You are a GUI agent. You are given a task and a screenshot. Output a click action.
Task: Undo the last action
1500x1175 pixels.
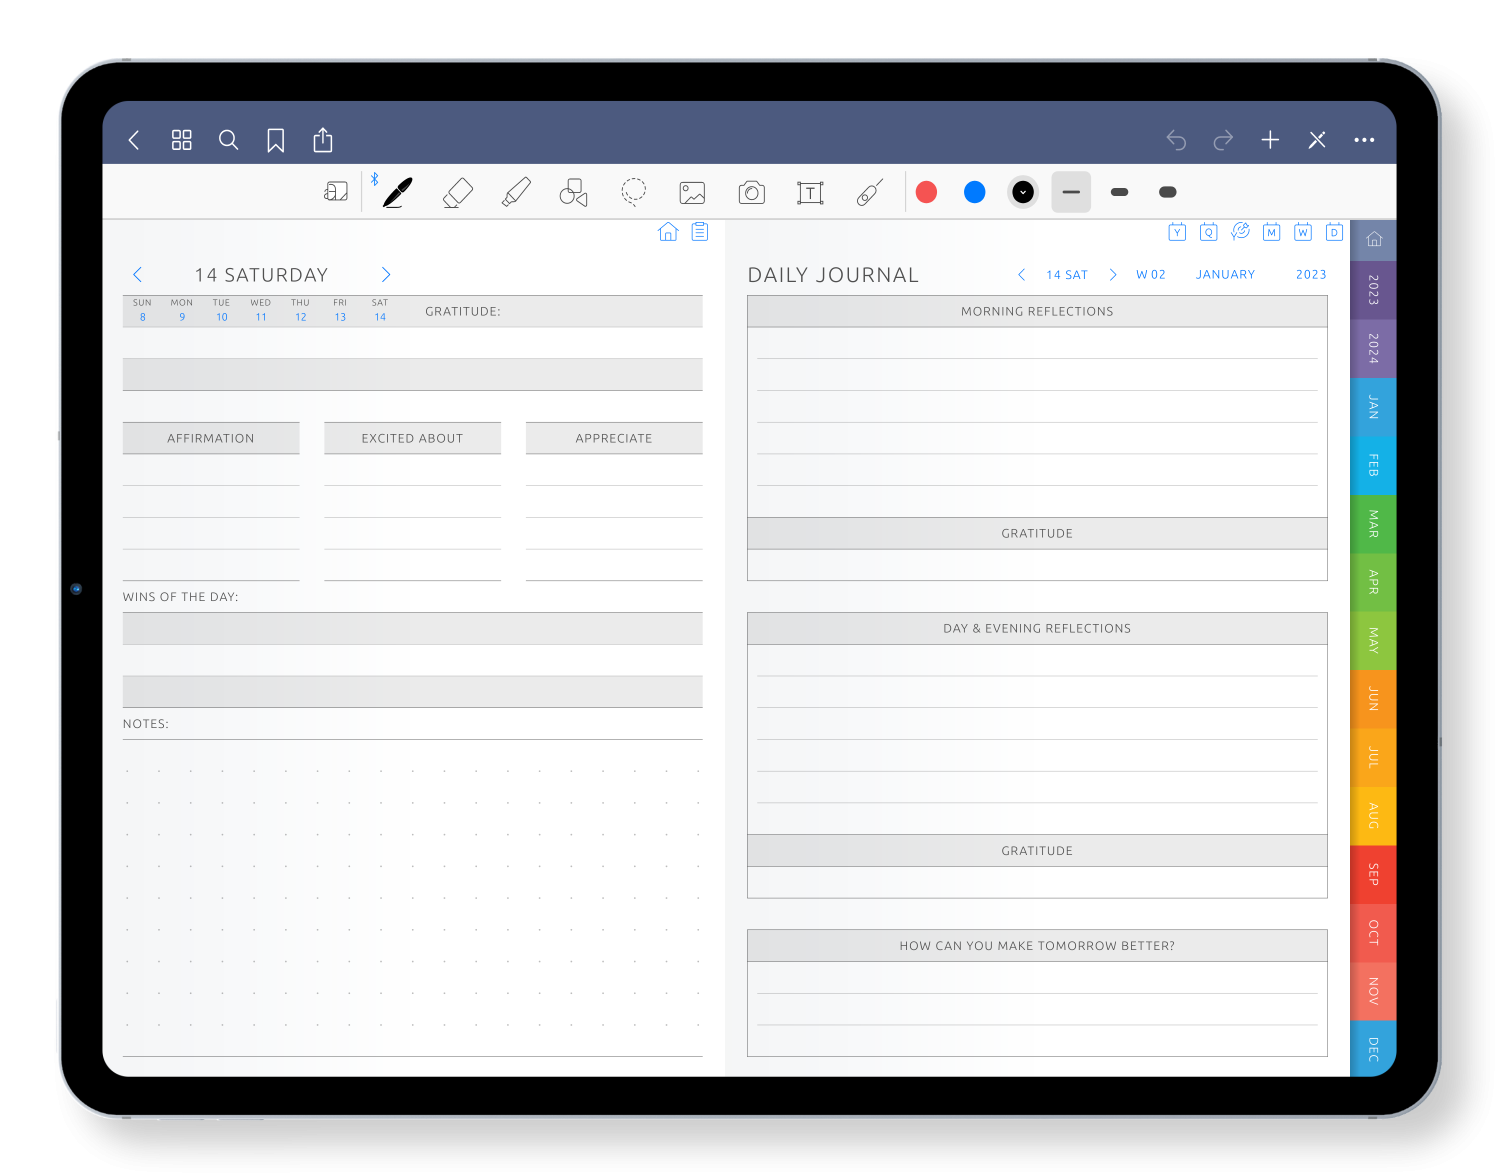click(x=1176, y=140)
